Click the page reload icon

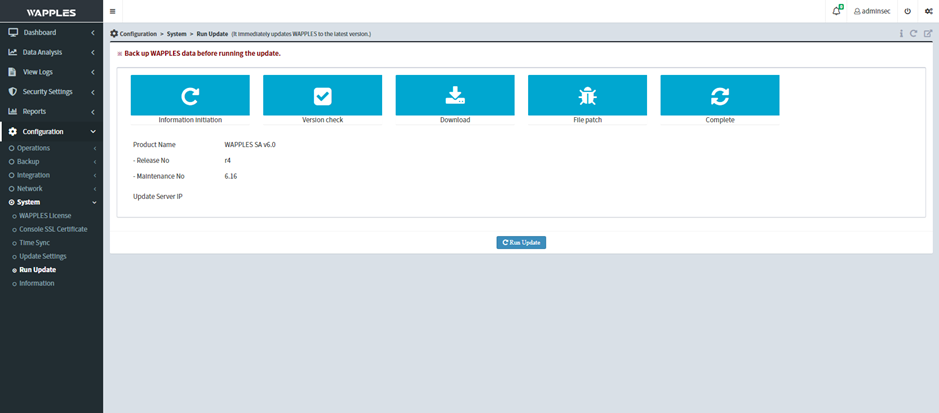tap(914, 33)
